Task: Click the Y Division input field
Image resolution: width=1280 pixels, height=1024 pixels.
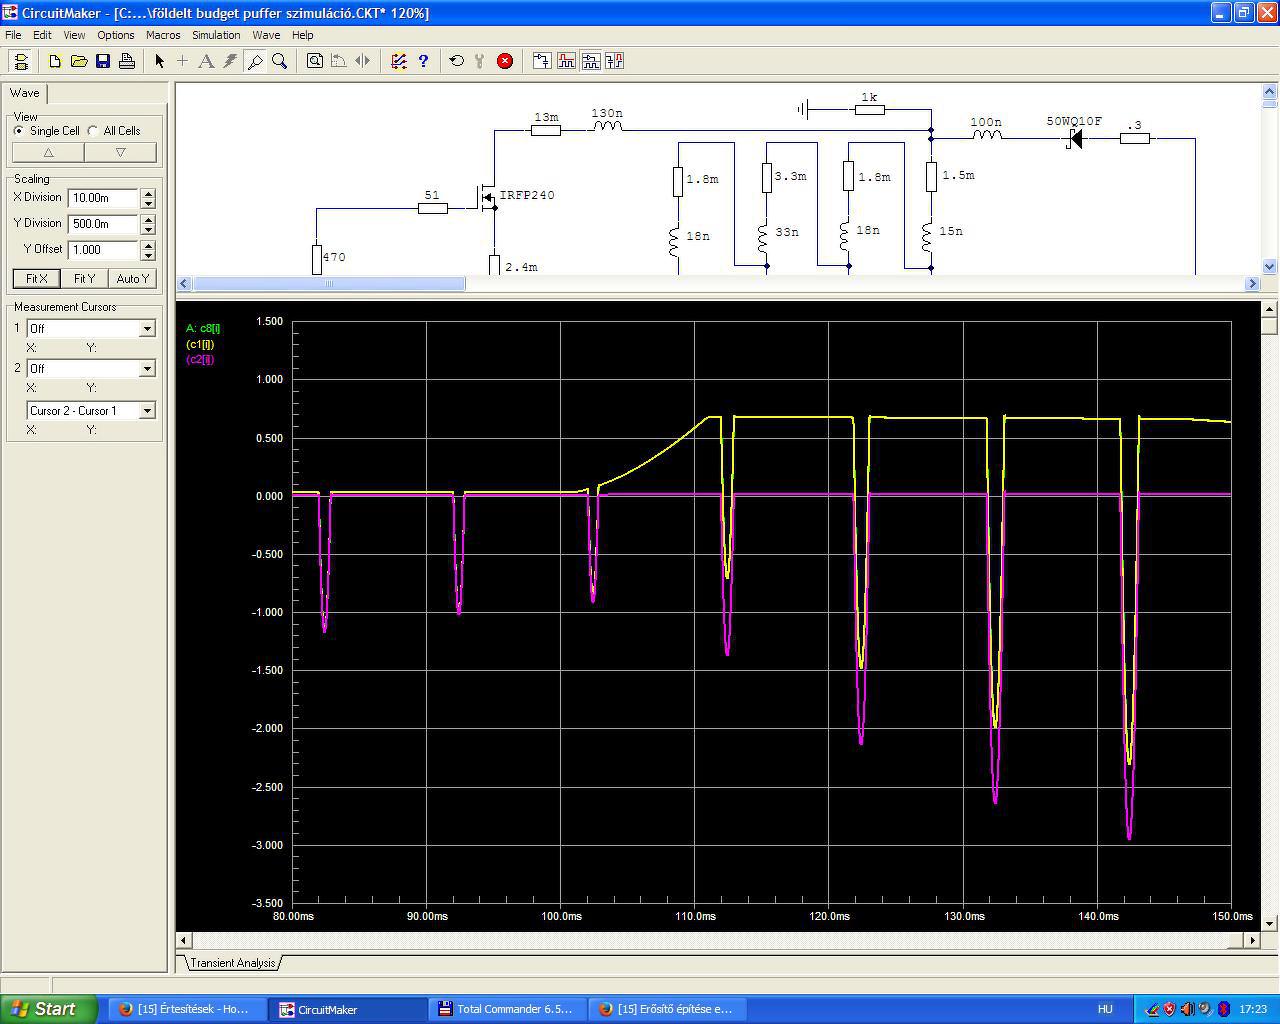Action: (x=104, y=224)
